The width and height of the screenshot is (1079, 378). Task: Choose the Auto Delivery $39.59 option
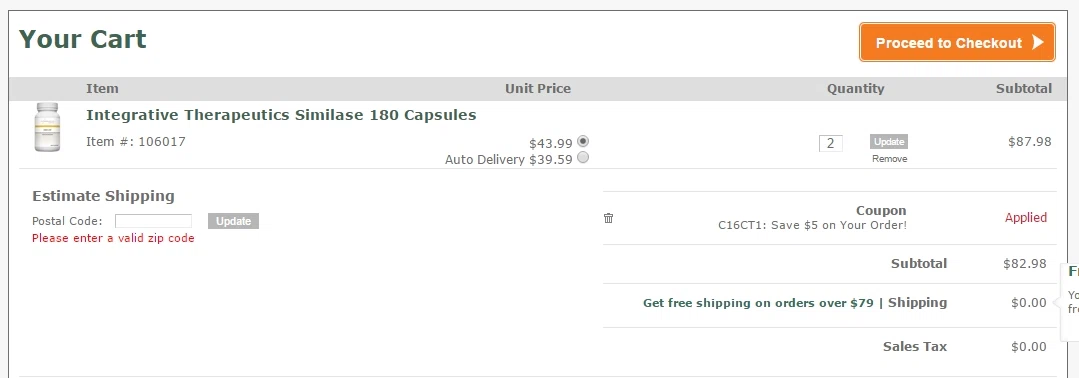583,158
